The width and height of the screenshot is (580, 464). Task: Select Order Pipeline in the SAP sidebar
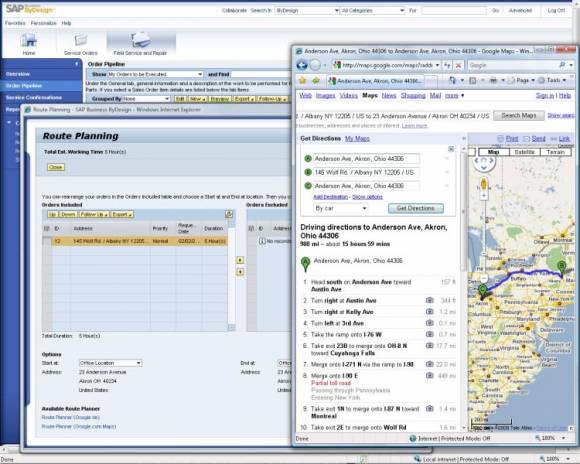[42, 86]
